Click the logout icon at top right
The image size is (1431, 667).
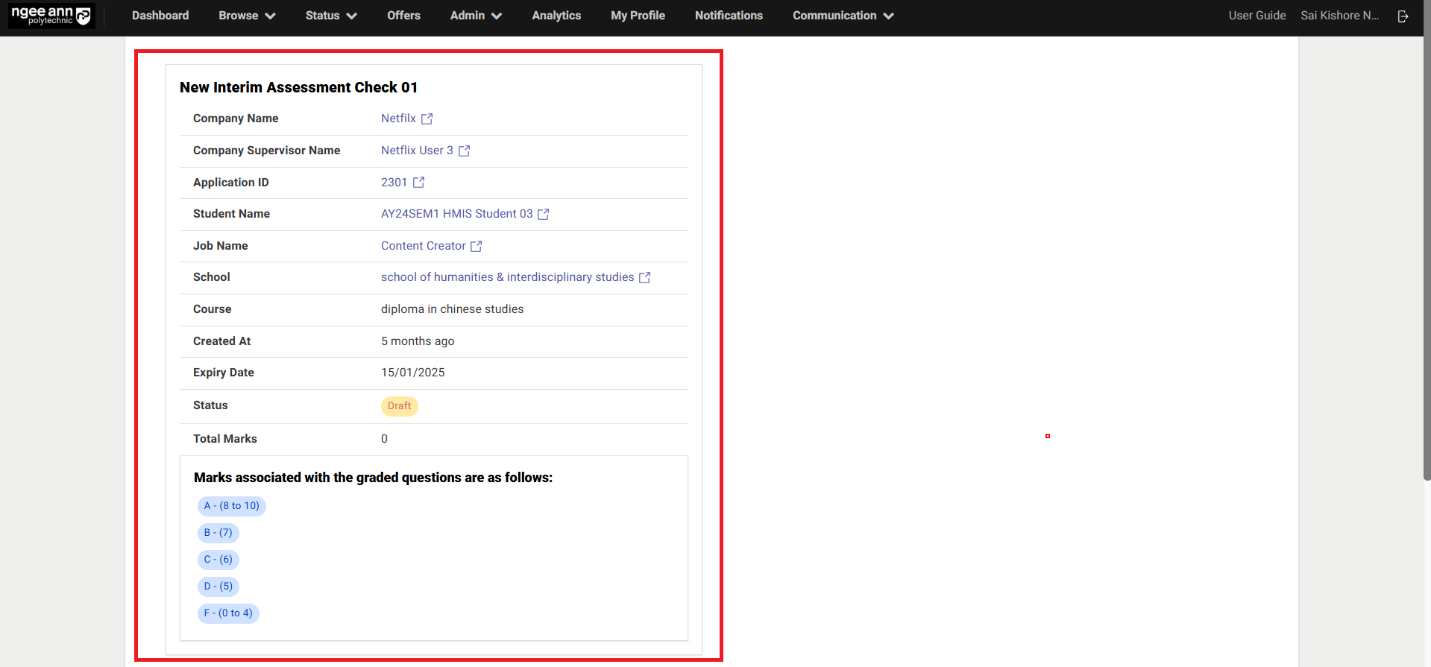[1403, 15]
